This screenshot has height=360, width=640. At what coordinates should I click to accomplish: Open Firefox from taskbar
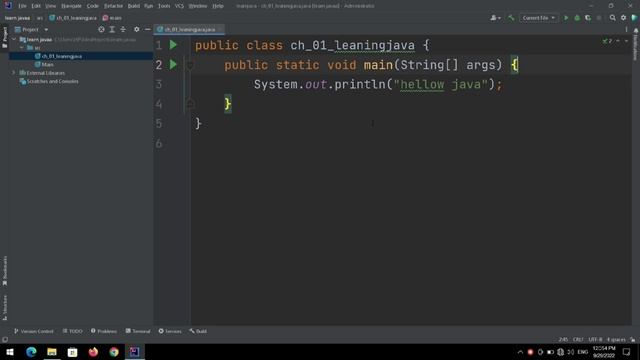tap(93, 352)
